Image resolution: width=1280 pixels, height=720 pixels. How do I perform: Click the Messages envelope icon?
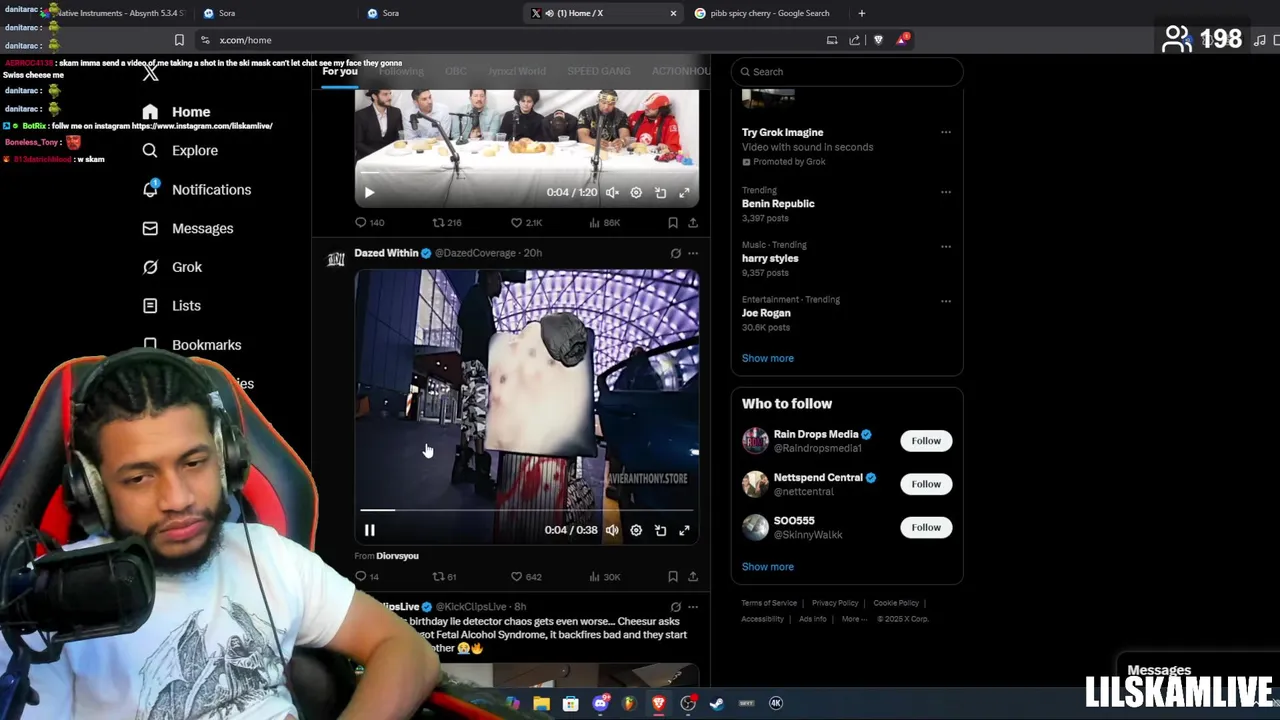150,228
